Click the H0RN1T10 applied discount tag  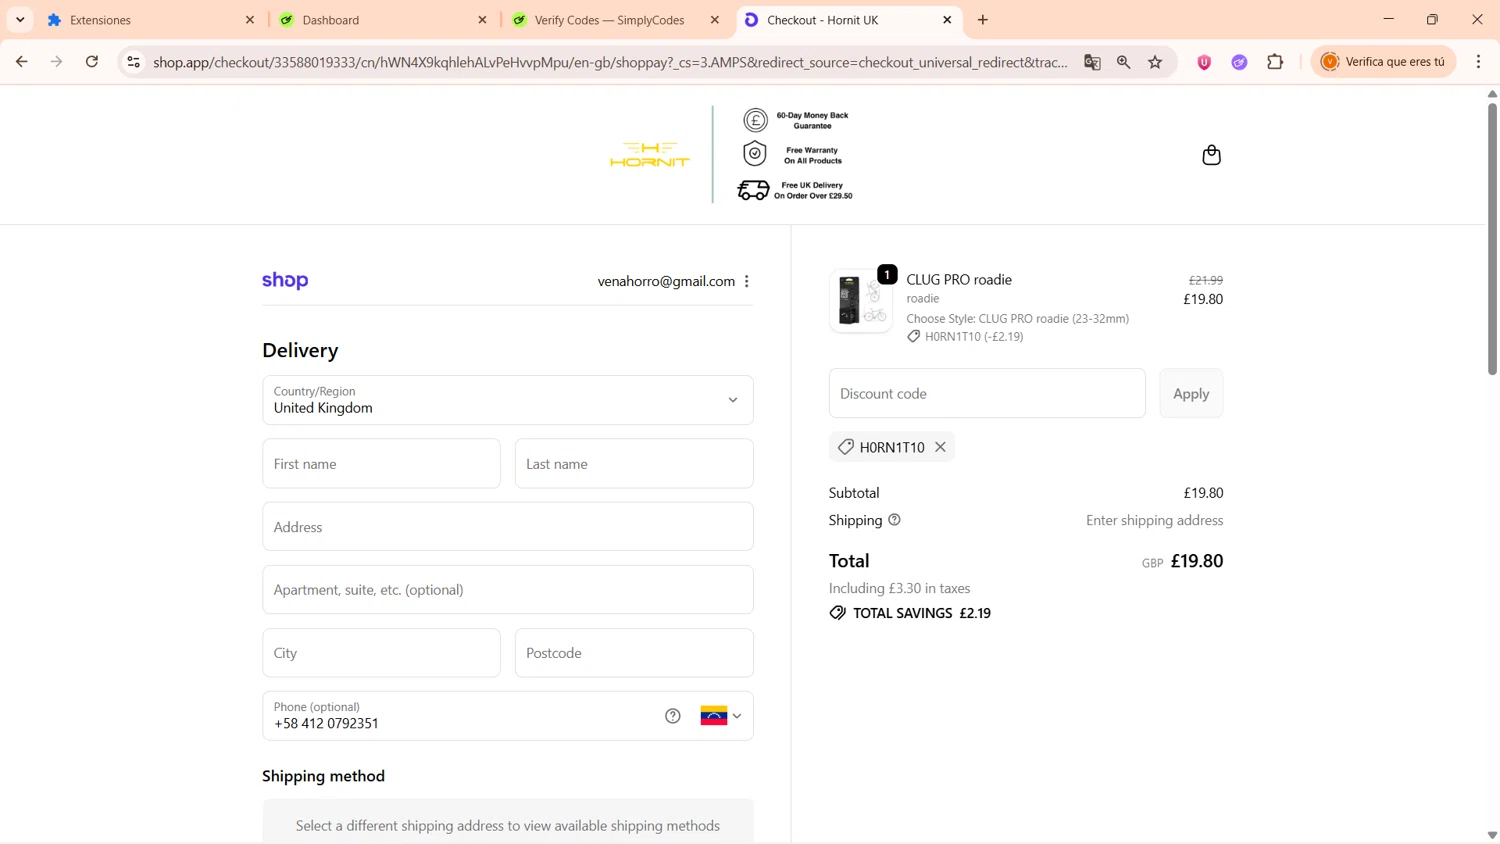click(x=891, y=447)
